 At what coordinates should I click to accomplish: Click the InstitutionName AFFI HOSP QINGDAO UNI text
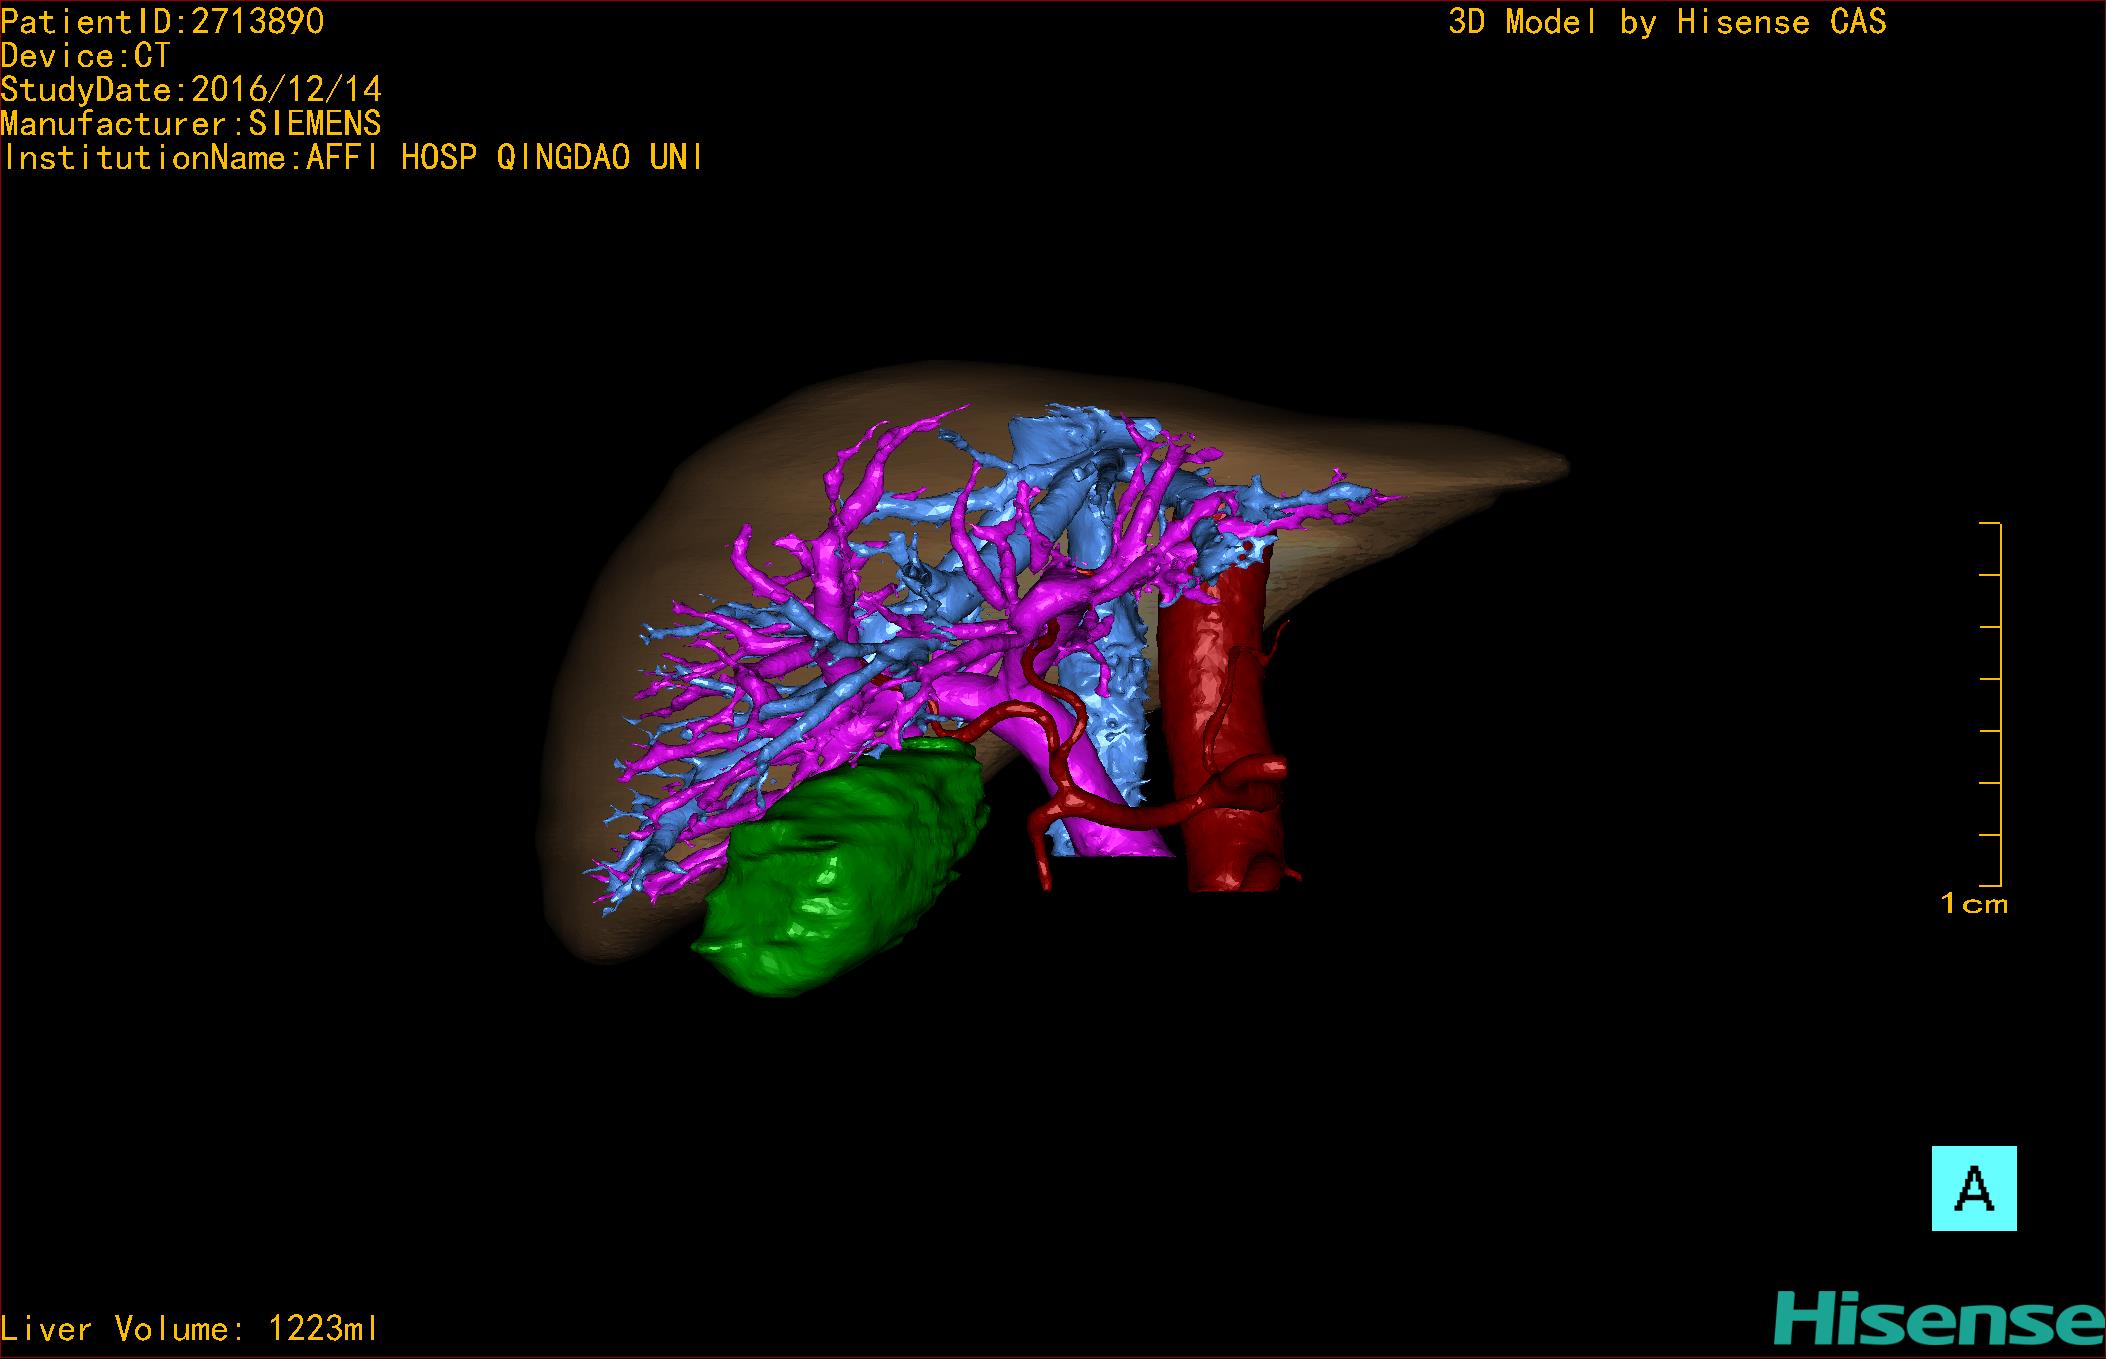pos(352,158)
